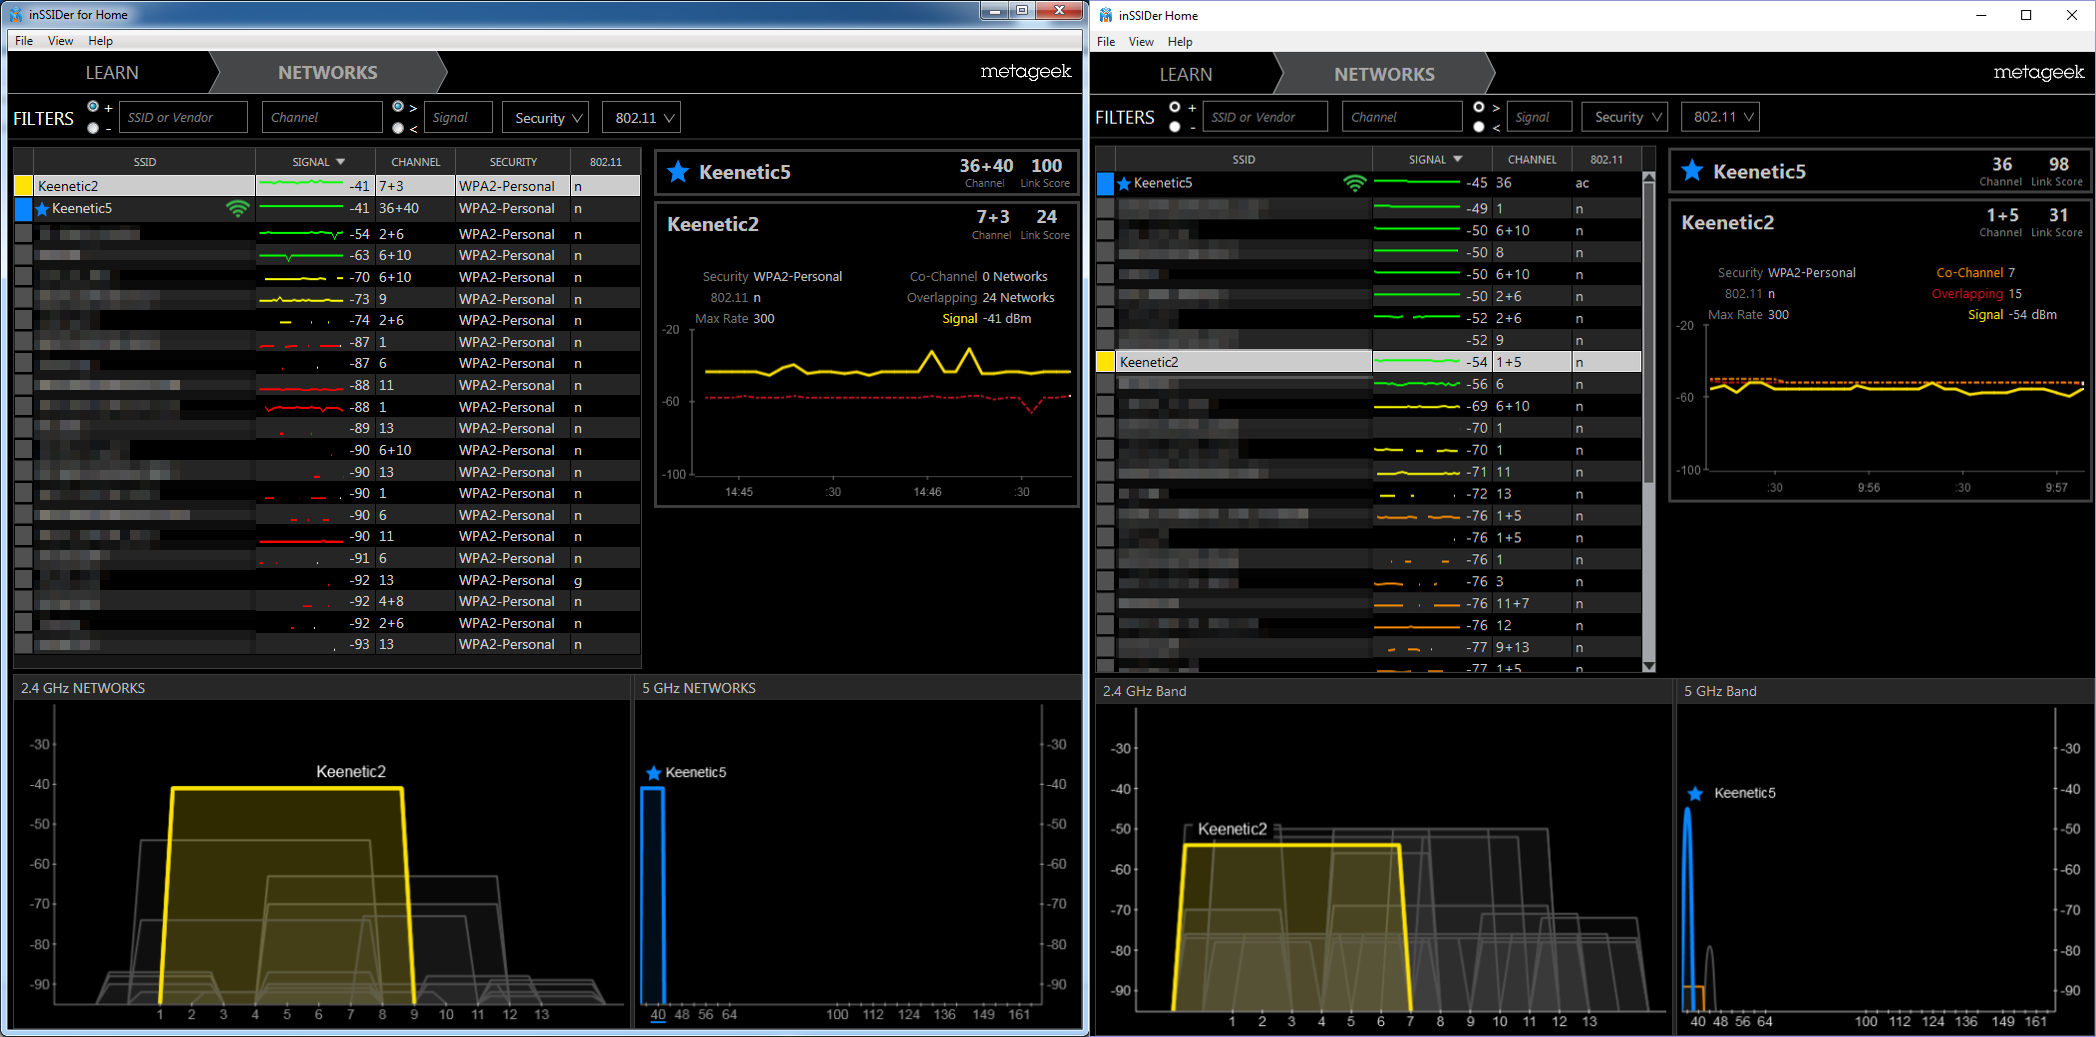The image size is (2096, 1037).
Task: Select the plus SSID filter radio in right window
Action: pos(1175,106)
